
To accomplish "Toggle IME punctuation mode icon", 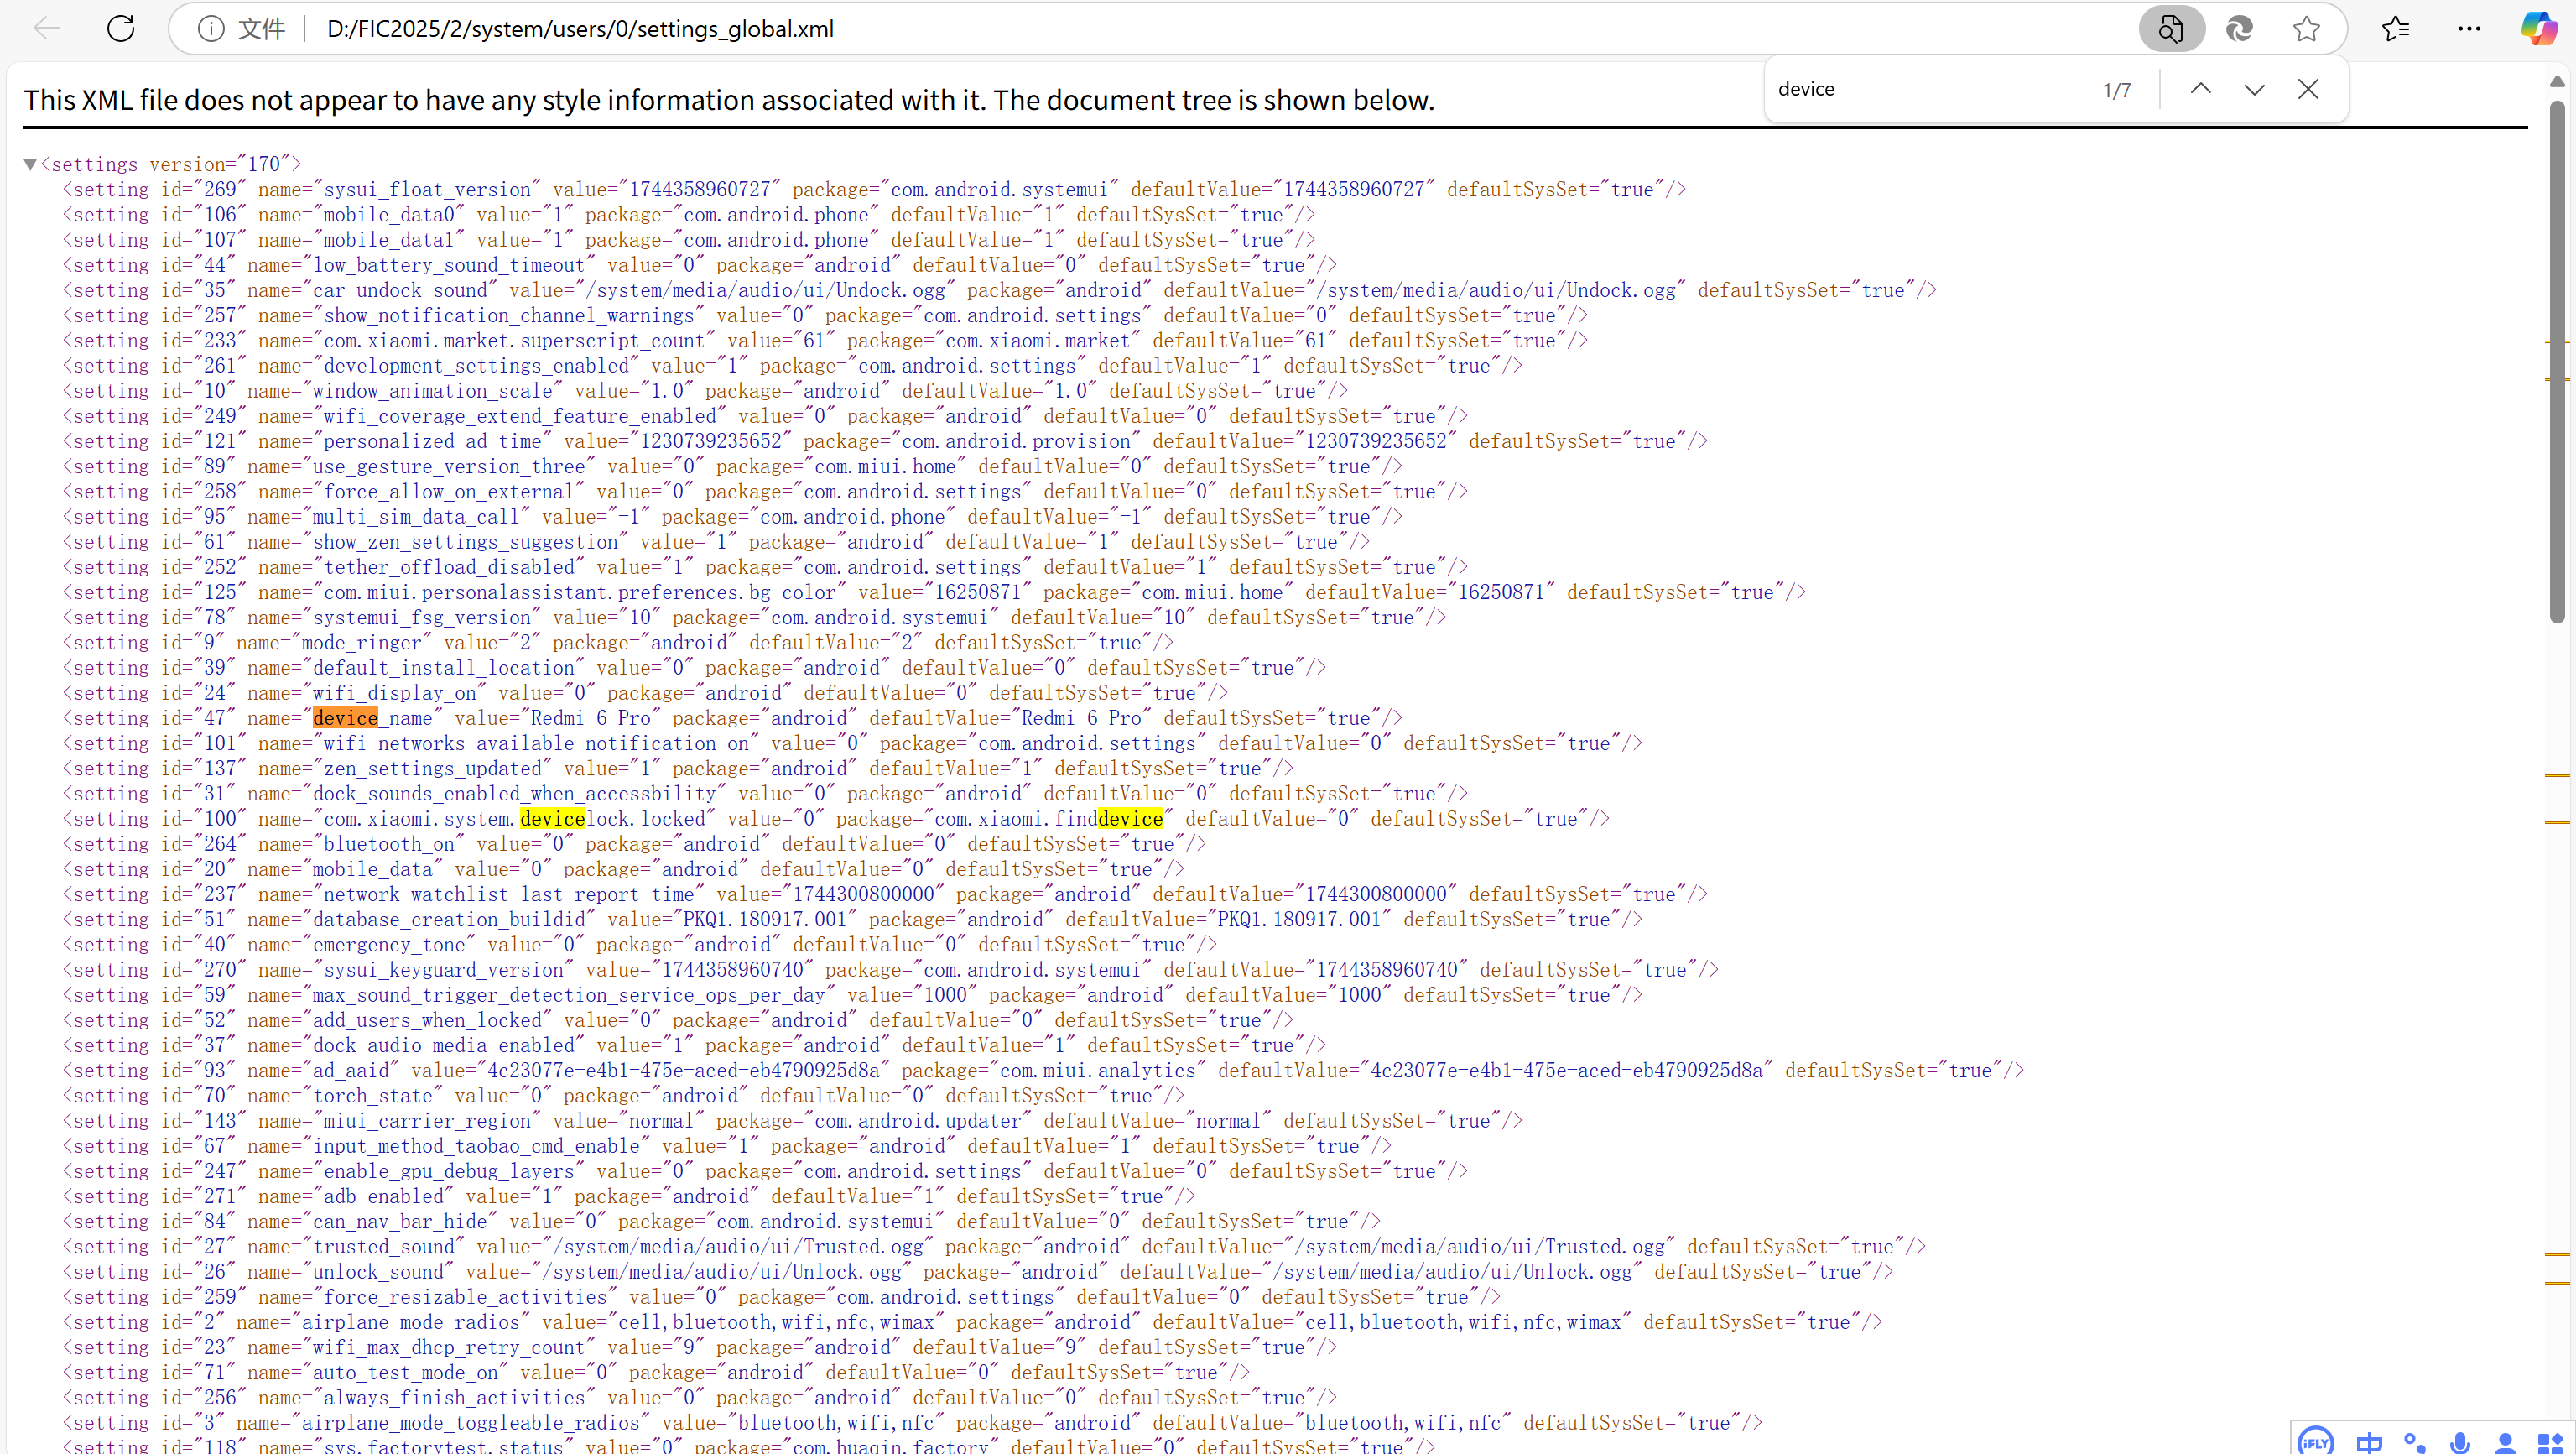I will coord(2415,1442).
